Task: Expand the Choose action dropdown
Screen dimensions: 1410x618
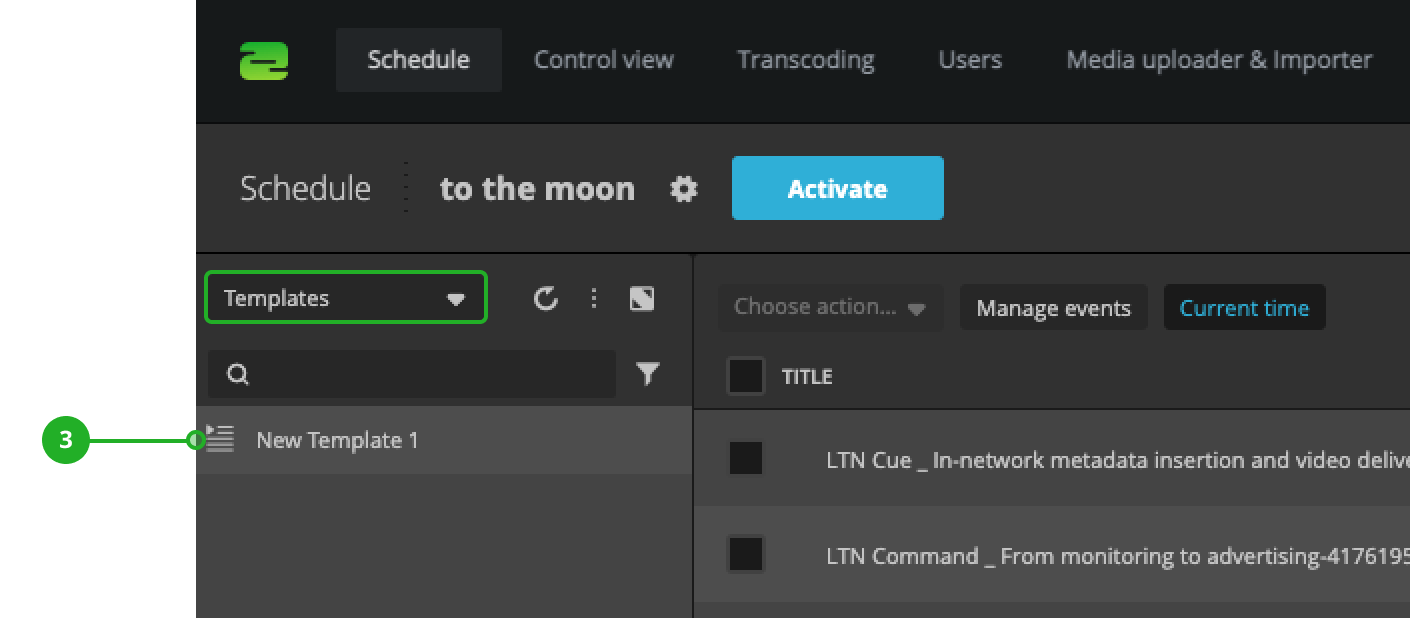Action: click(x=830, y=307)
